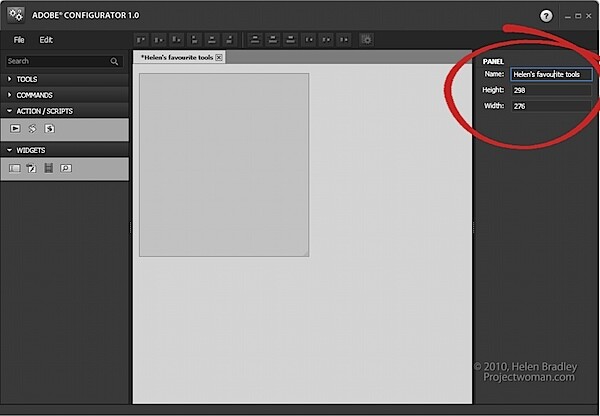
Task: Select the Script File document icon
Action: [49, 129]
